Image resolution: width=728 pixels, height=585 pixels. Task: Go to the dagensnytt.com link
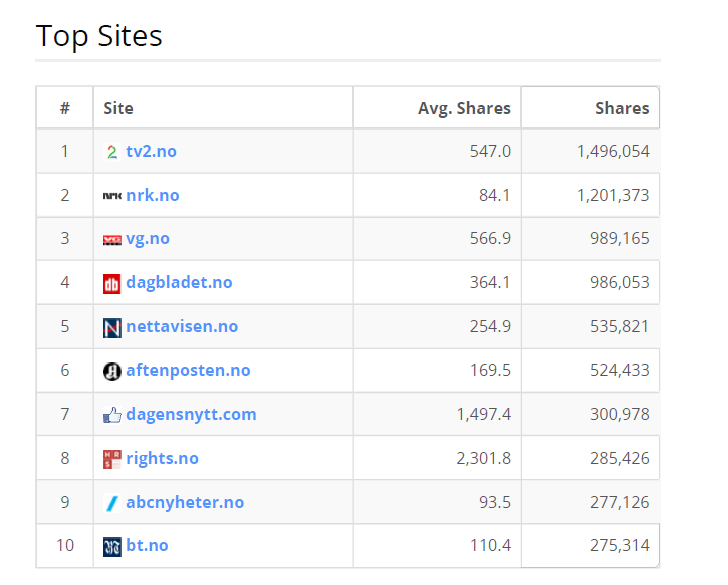[x=191, y=414]
